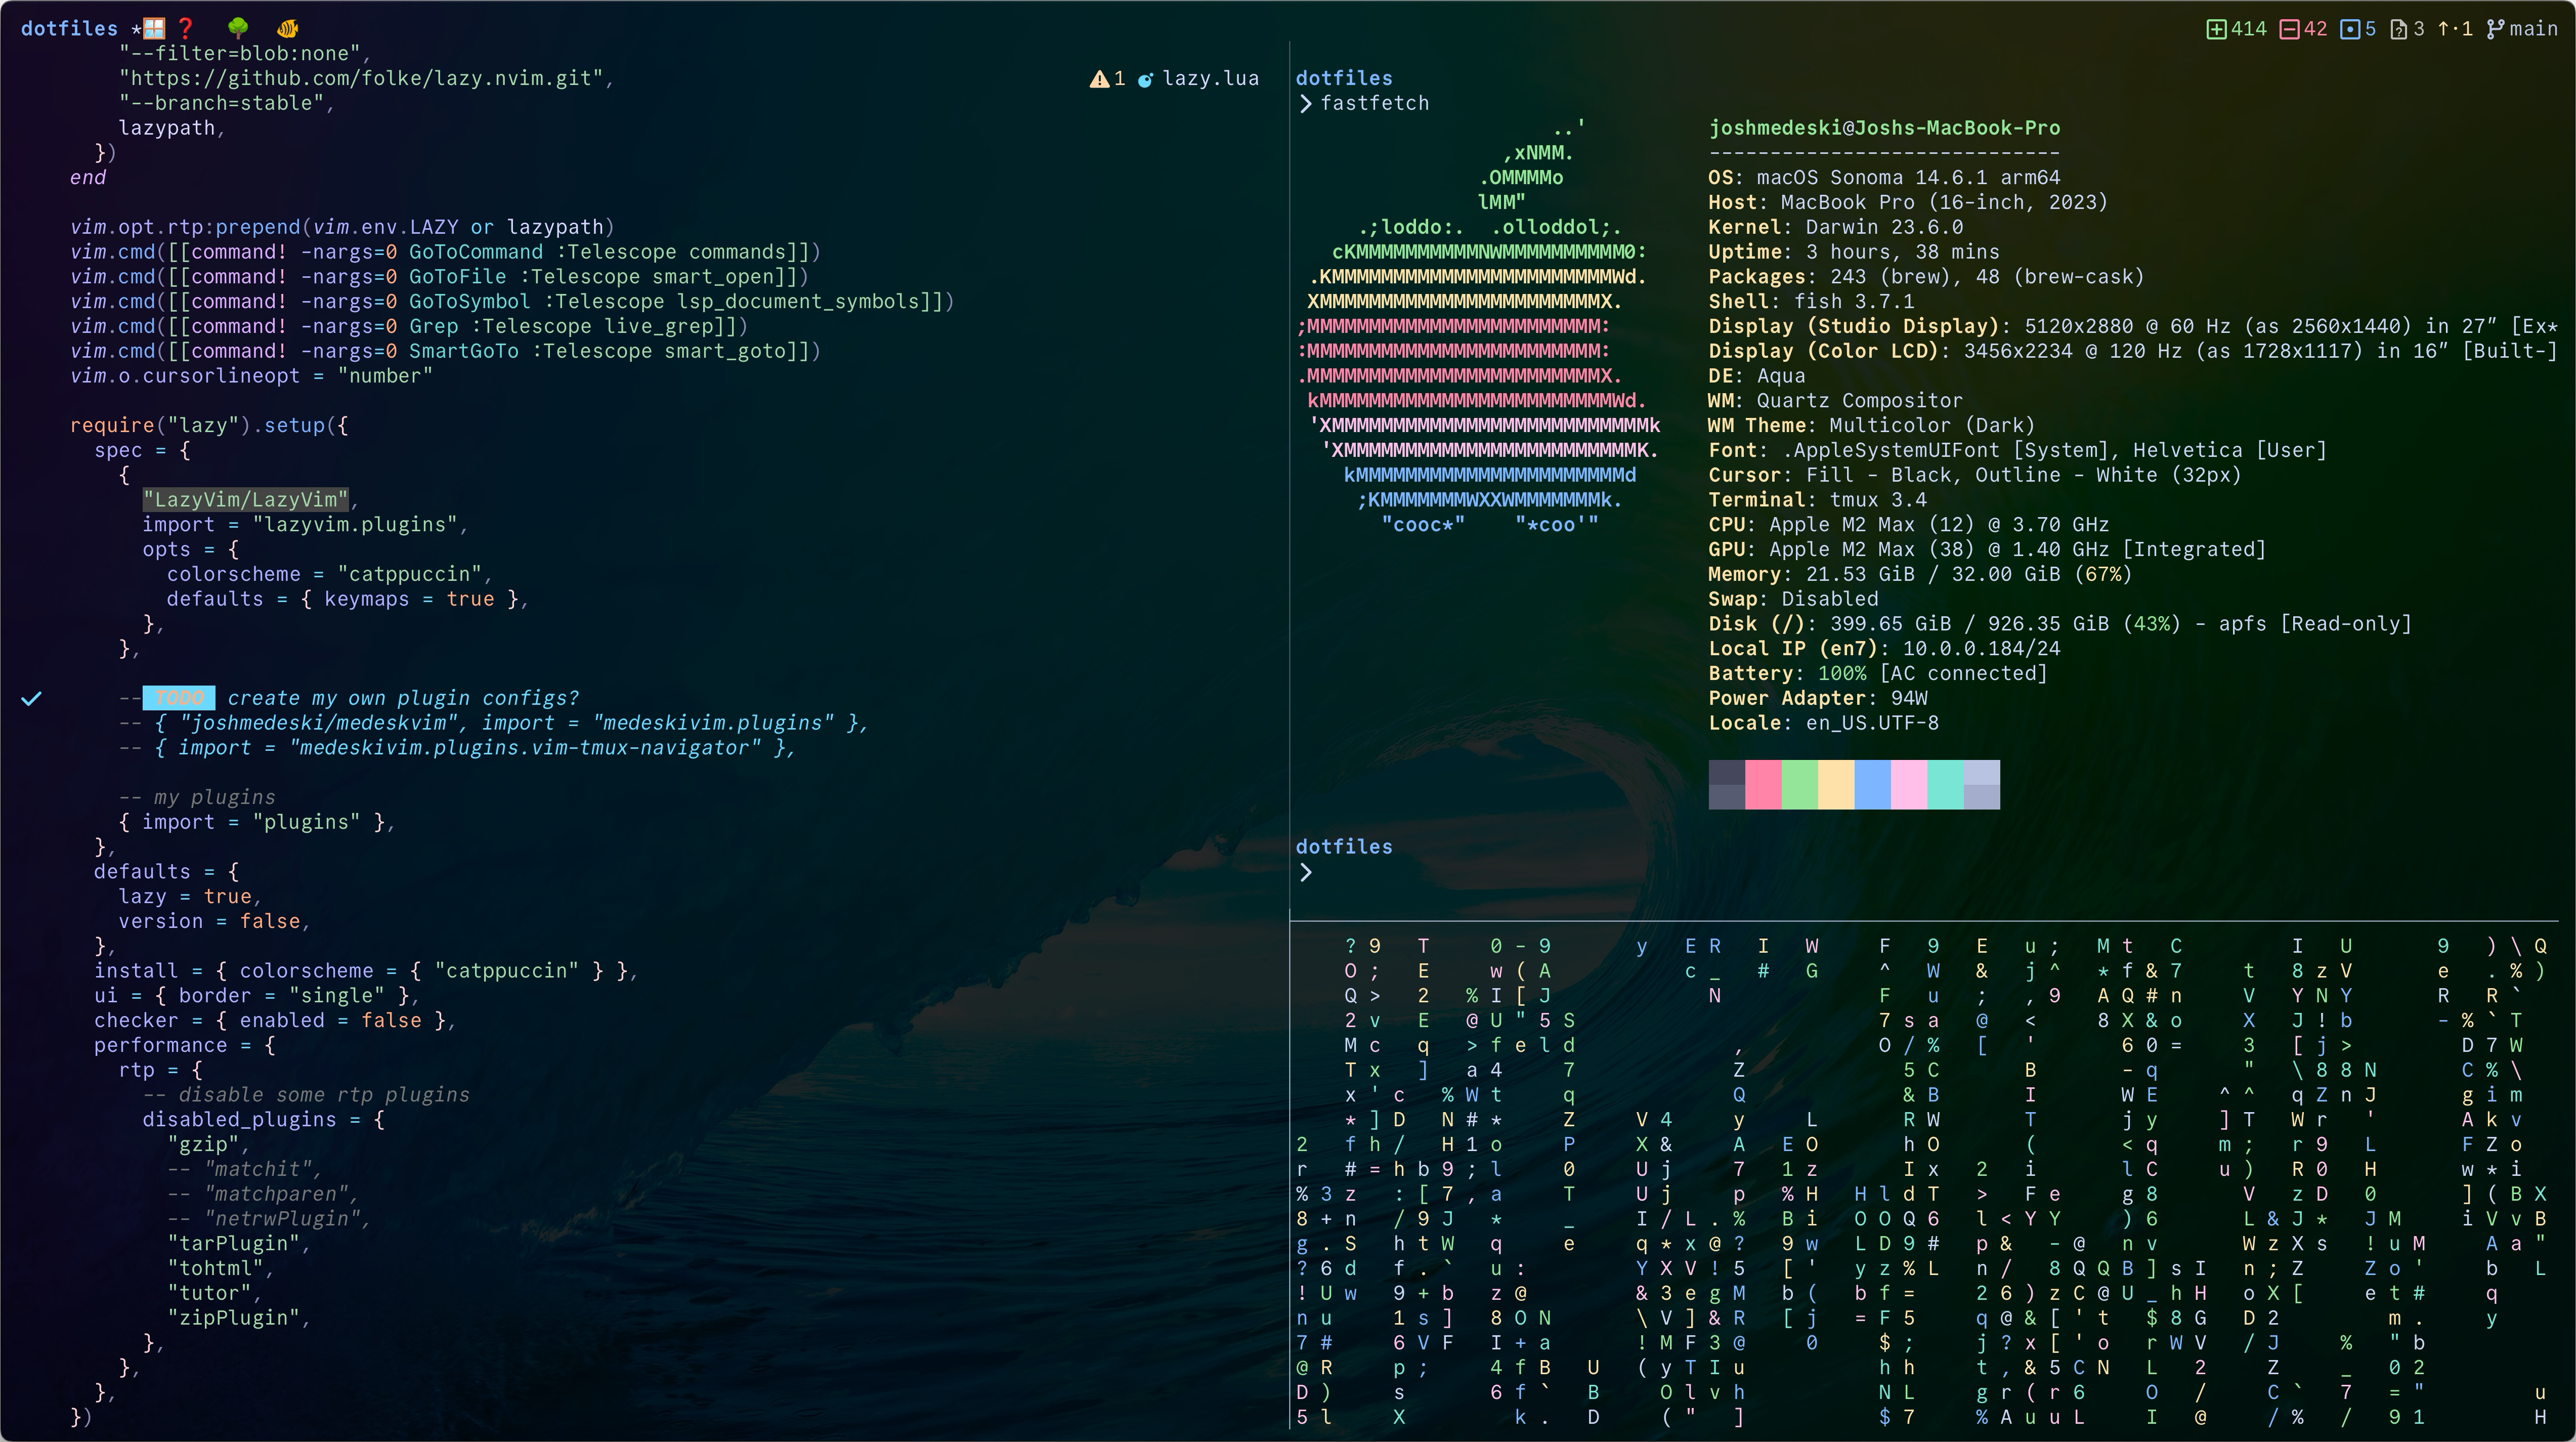Click the SmartGoTo command name
The image size is (2576, 1442).
point(464,350)
